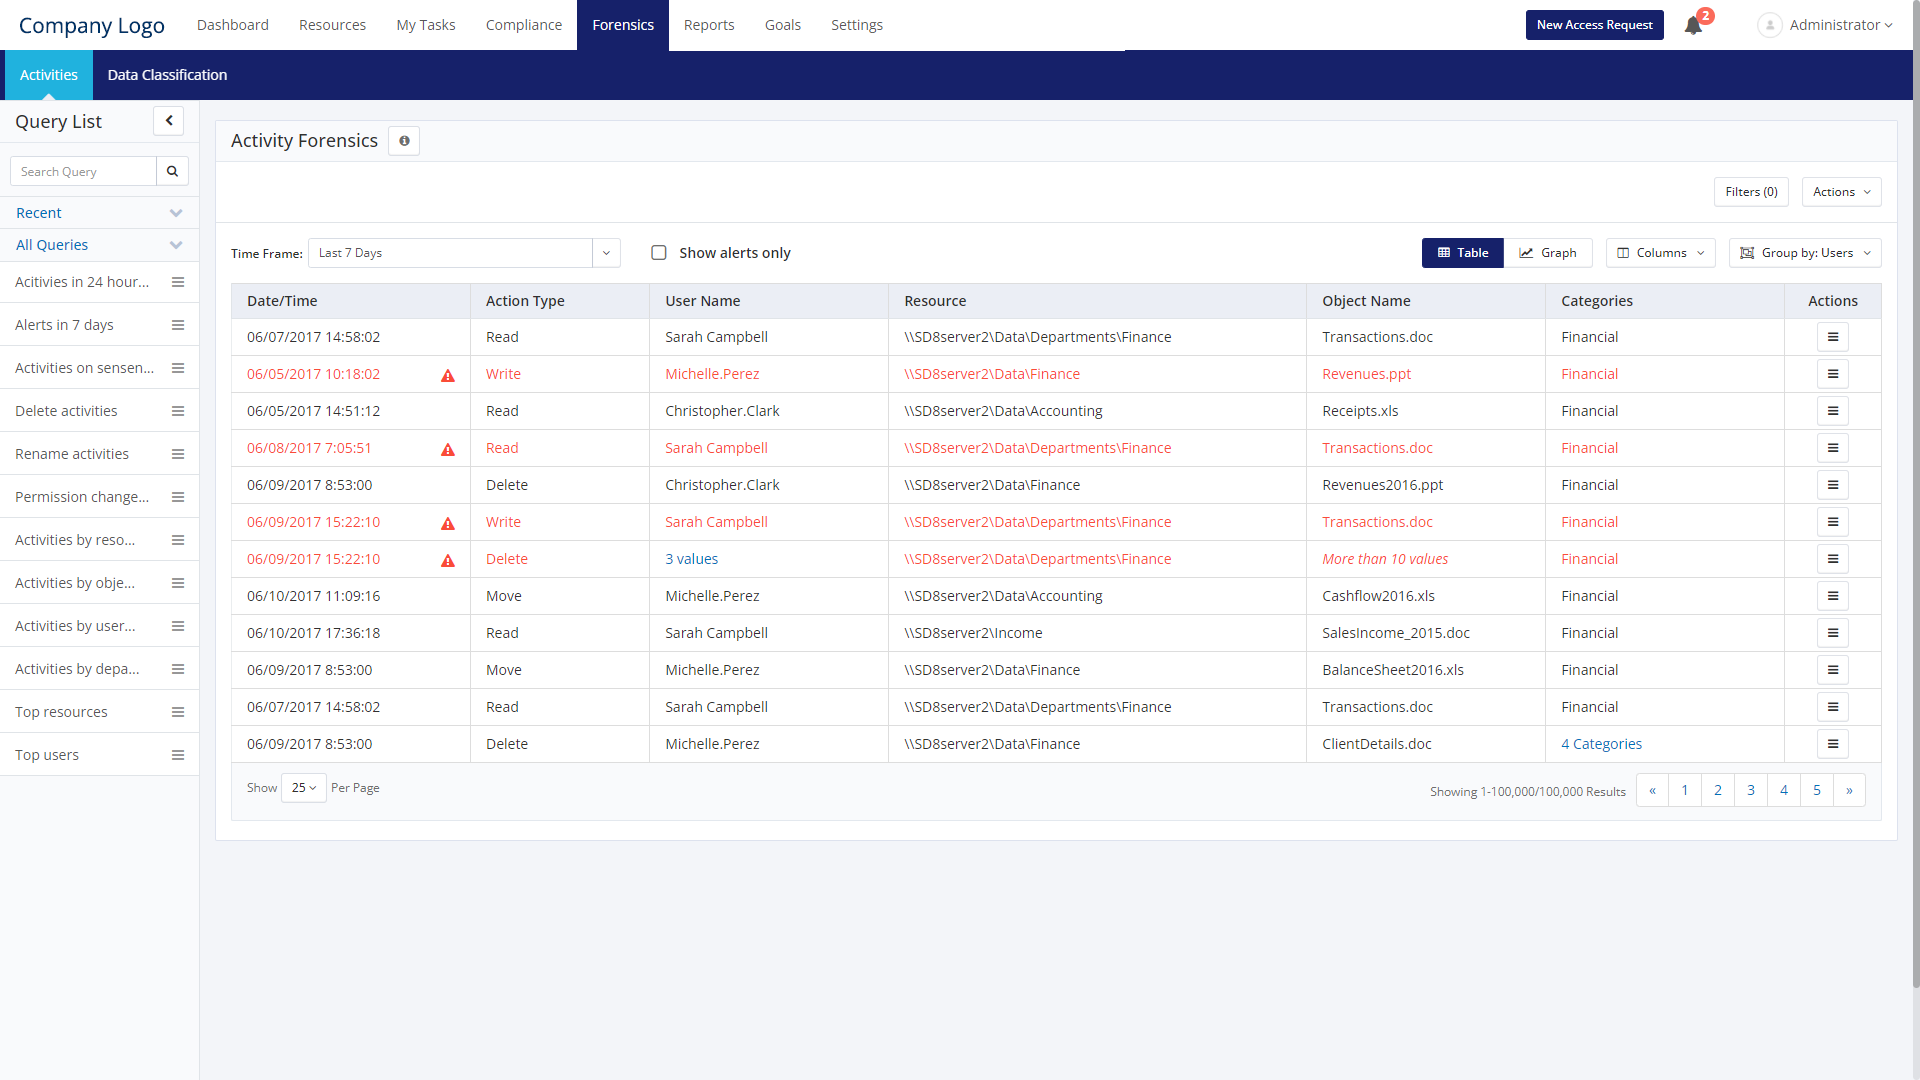This screenshot has height=1080, width=1920.
Task: Open Activity Forensics info icon
Action: [x=404, y=141]
